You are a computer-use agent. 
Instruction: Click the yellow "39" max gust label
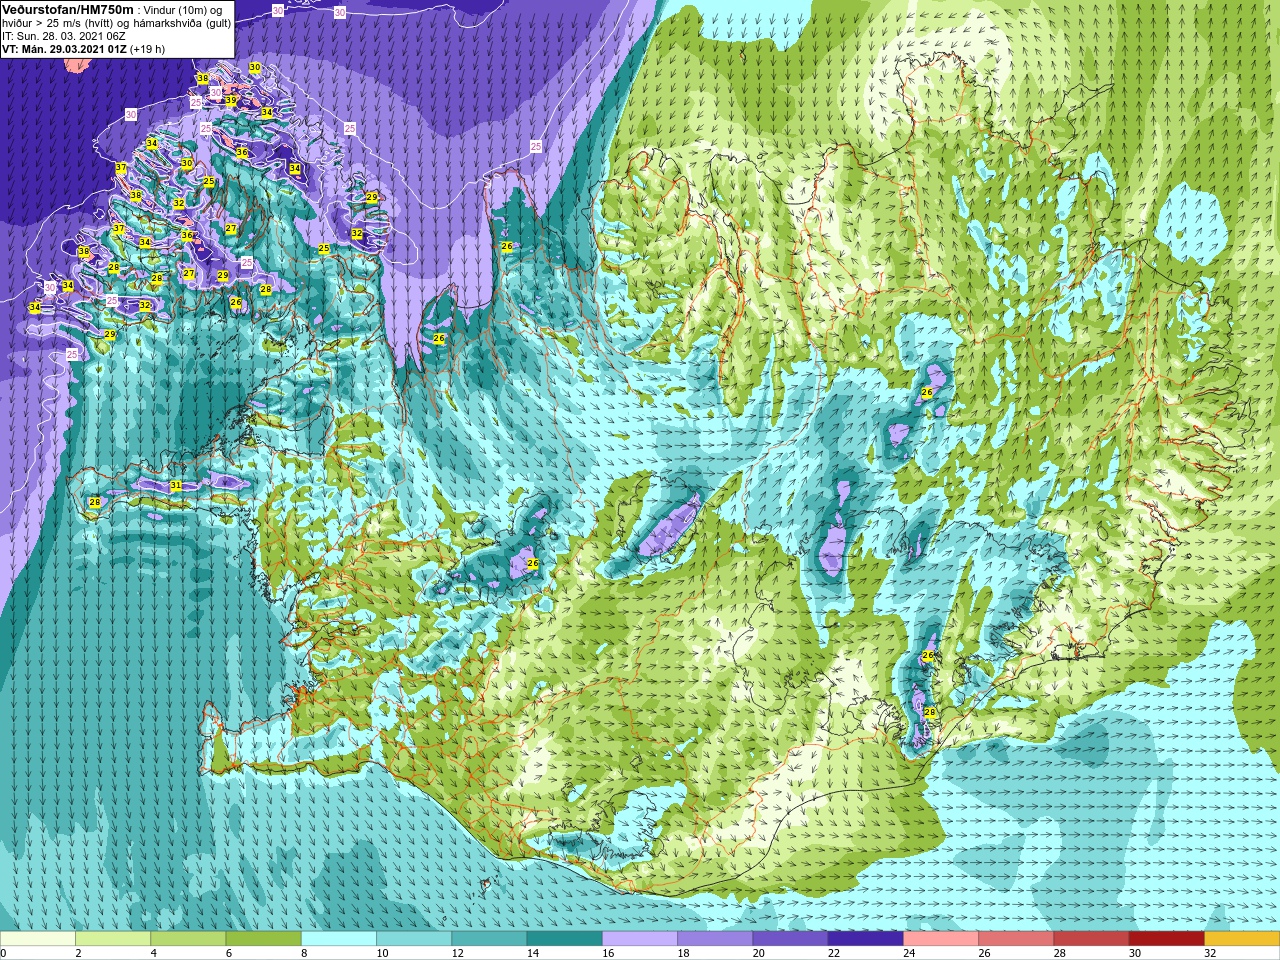(231, 100)
